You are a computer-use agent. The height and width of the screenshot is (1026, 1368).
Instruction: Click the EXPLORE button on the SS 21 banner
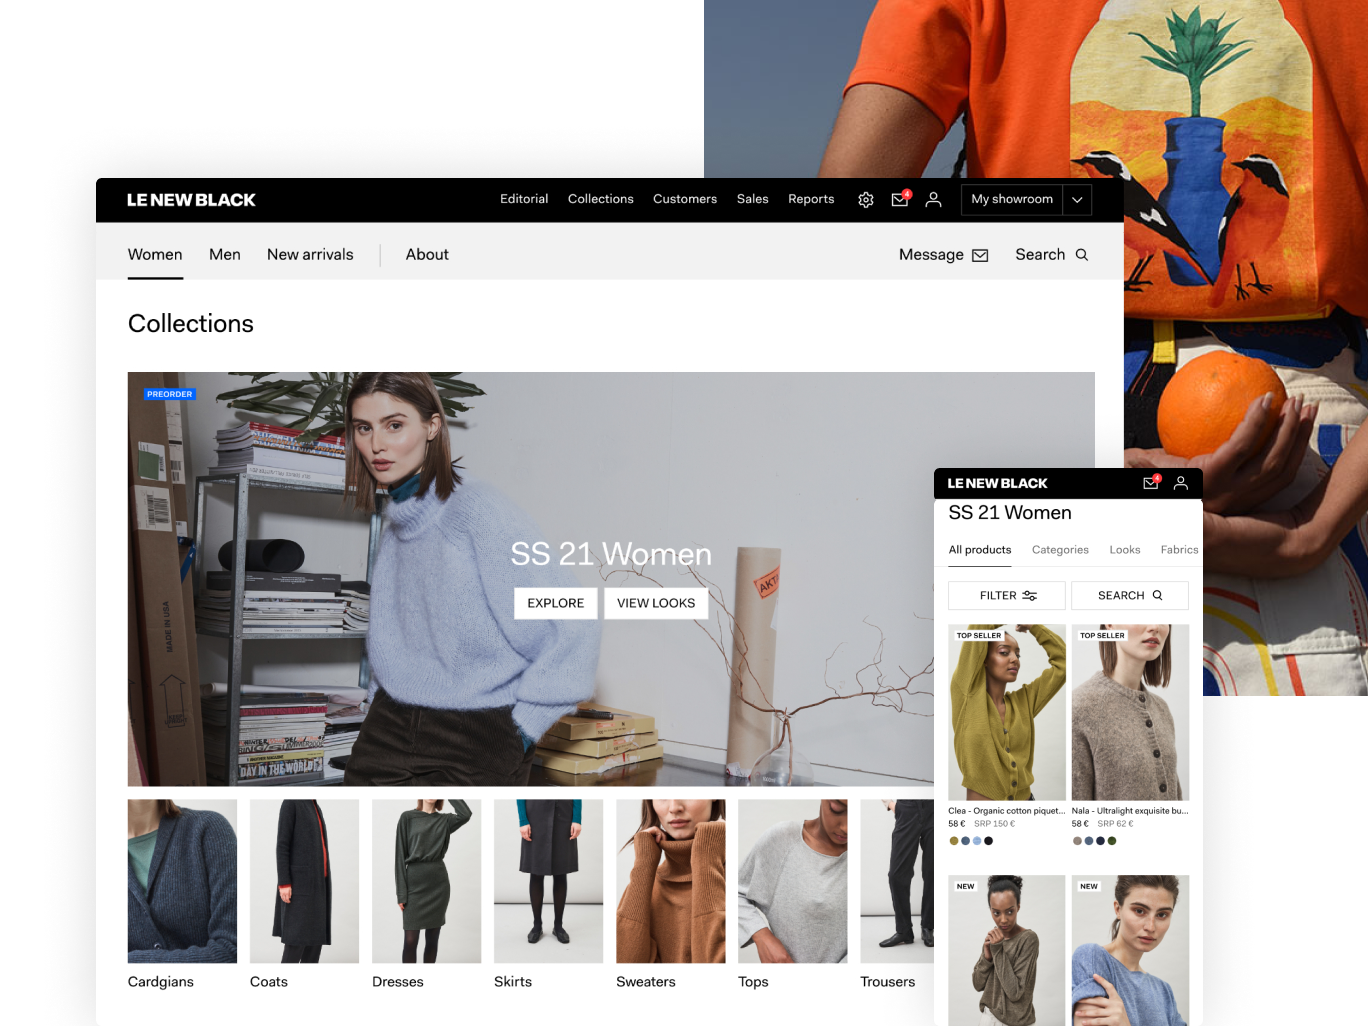click(555, 603)
